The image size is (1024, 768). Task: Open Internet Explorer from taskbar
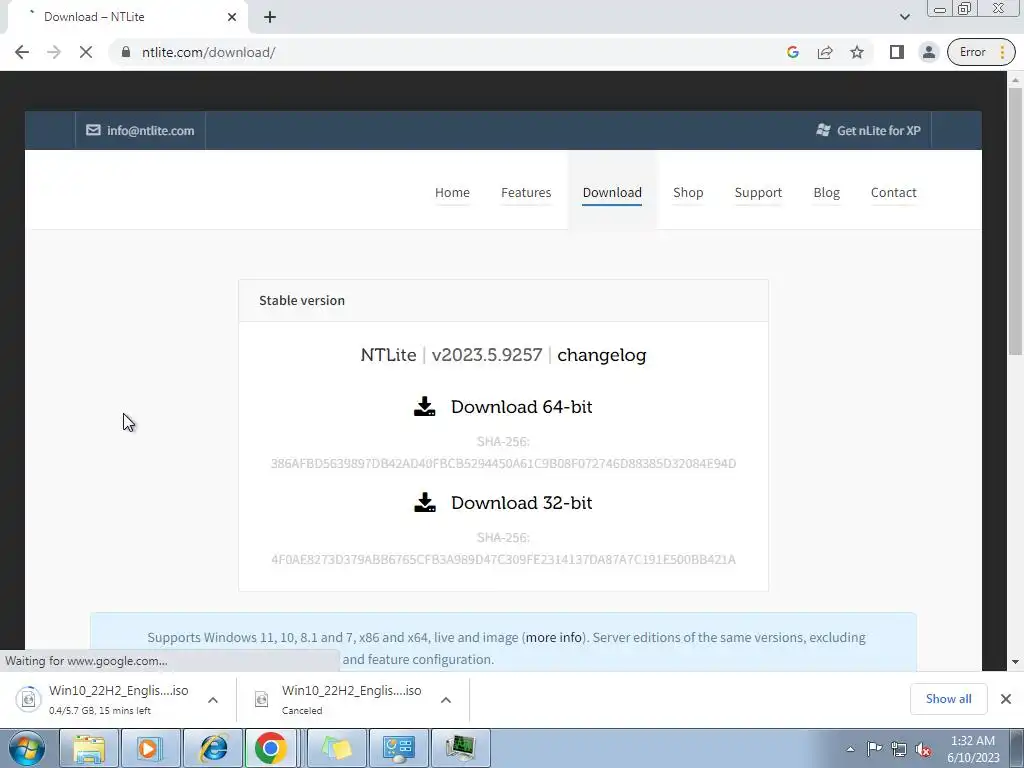tap(212, 748)
